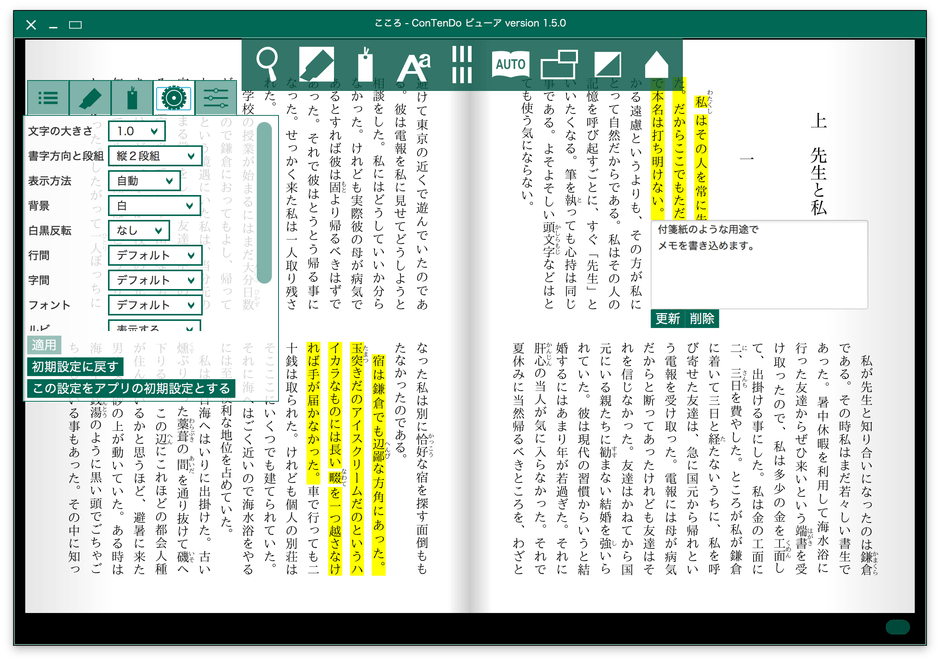This screenshot has width=940, height=662.
Task: Switch to the table of contents list tab
Action: coord(47,98)
